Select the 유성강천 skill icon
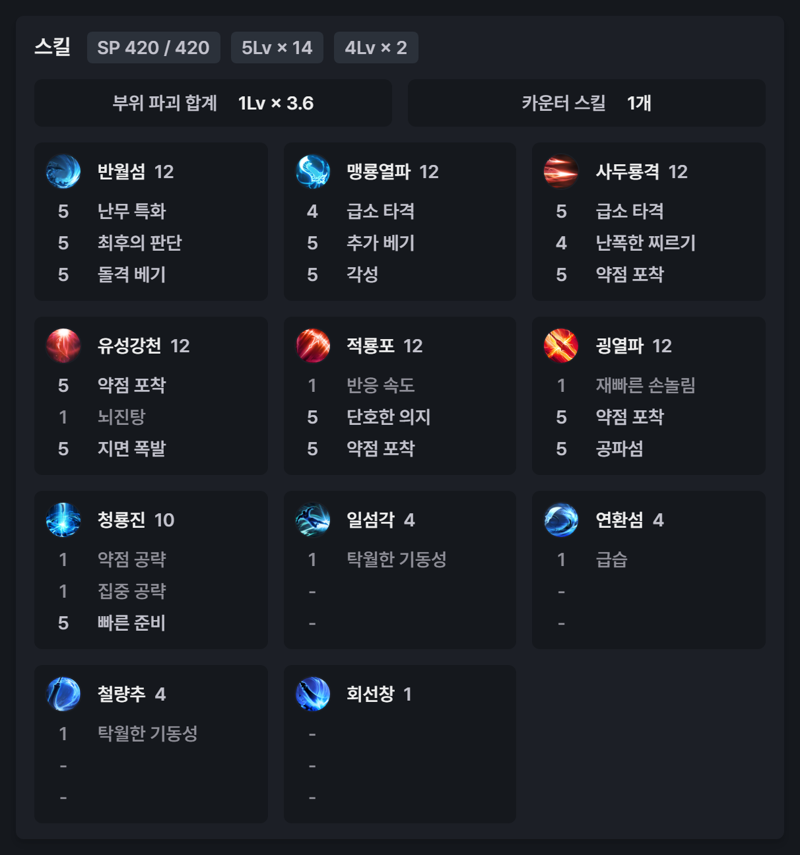Screen dimensions: 800x855 tap(63, 345)
